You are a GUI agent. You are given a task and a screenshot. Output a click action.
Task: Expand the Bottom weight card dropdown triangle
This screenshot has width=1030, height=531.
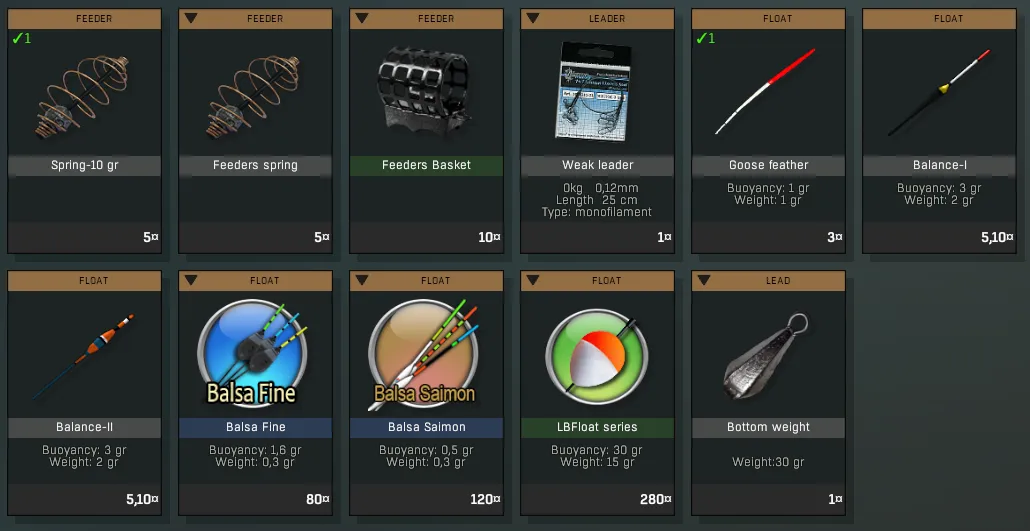tap(704, 280)
